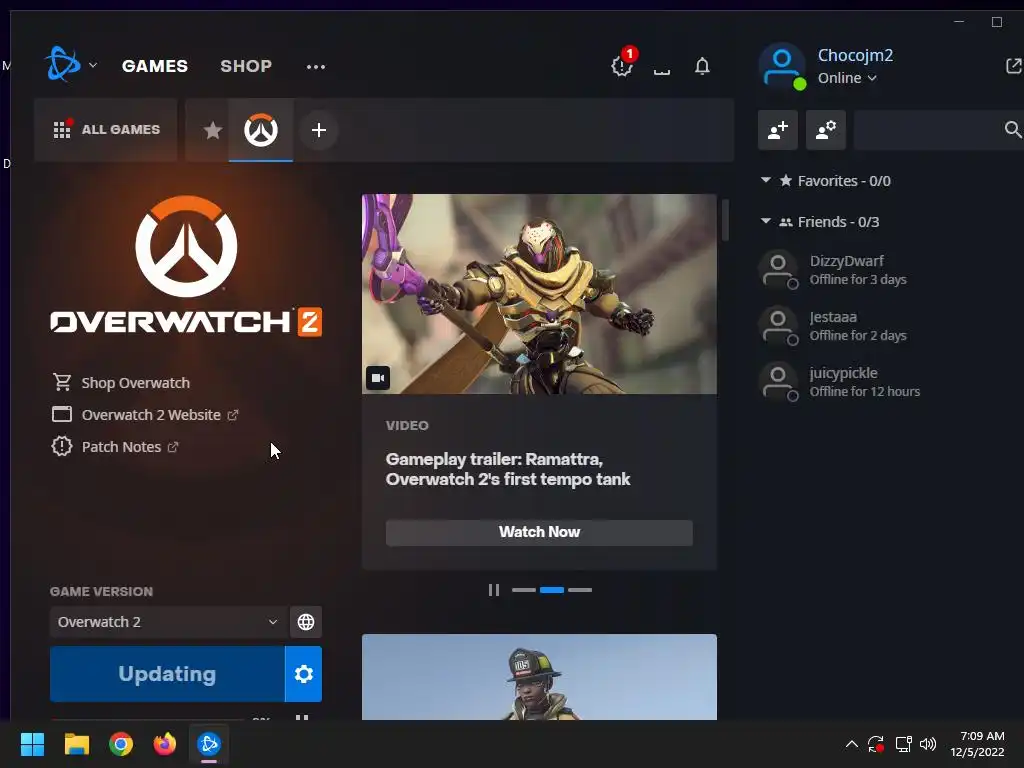Image resolution: width=1024 pixels, height=768 pixels.
Task: Open friend management settings icon
Action: click(826, 130)
